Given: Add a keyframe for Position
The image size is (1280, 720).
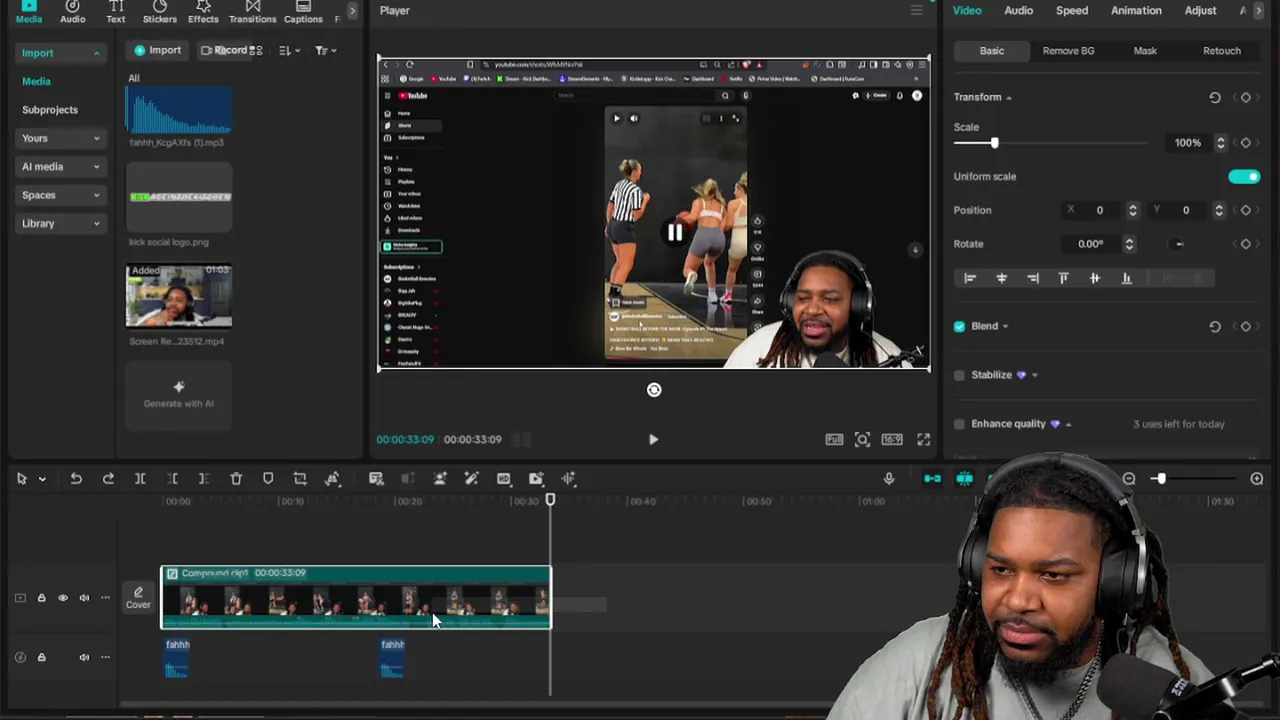Looking at the screenshot, I should (x=1246, y=210).
